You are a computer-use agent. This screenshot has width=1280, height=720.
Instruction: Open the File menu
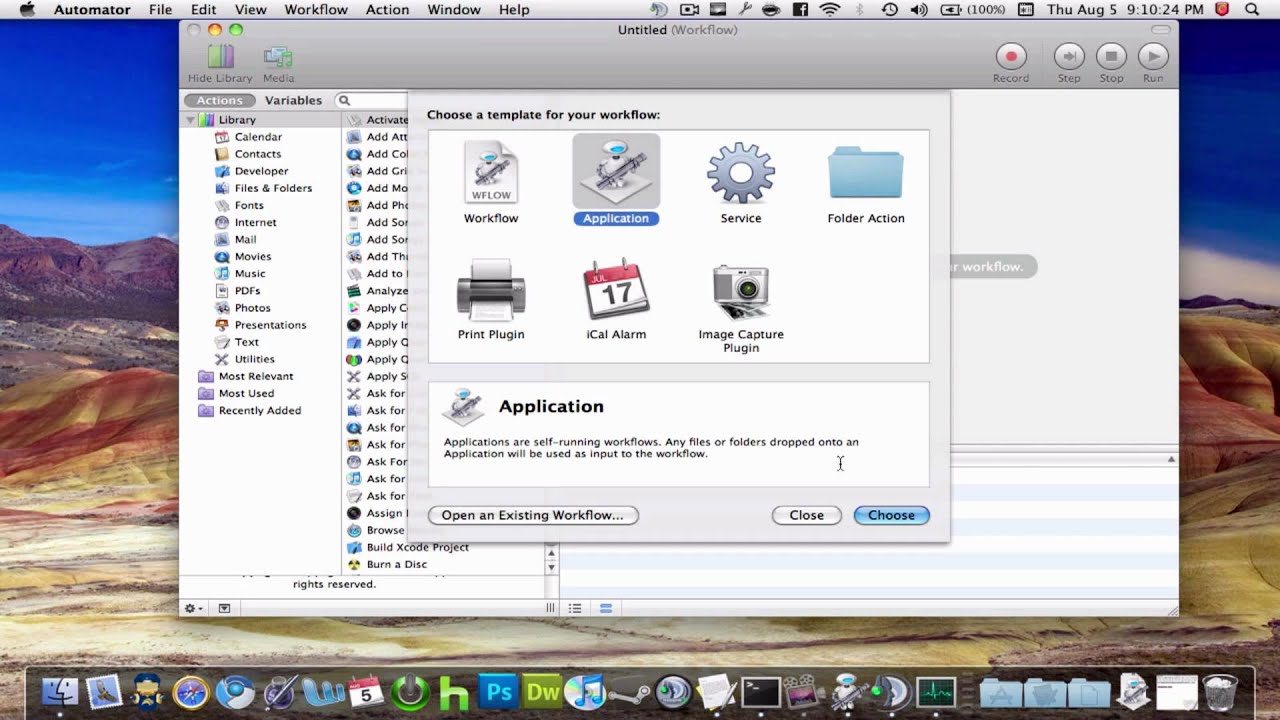click(x=160, y=10)
